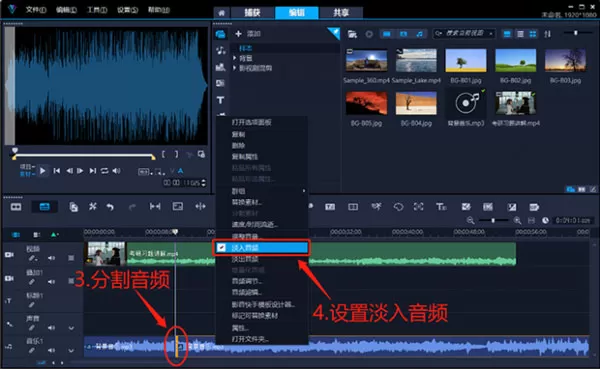
Task: Set mark-in point bracket
Action: click(x=163, y=154)
